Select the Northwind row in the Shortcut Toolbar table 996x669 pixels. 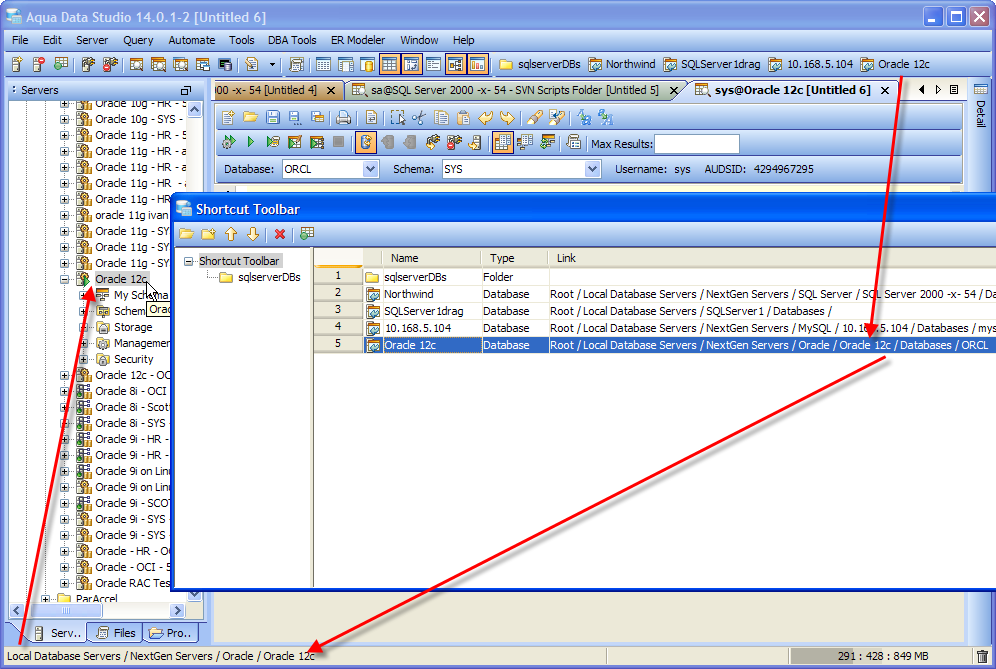[x=654, y=294]
